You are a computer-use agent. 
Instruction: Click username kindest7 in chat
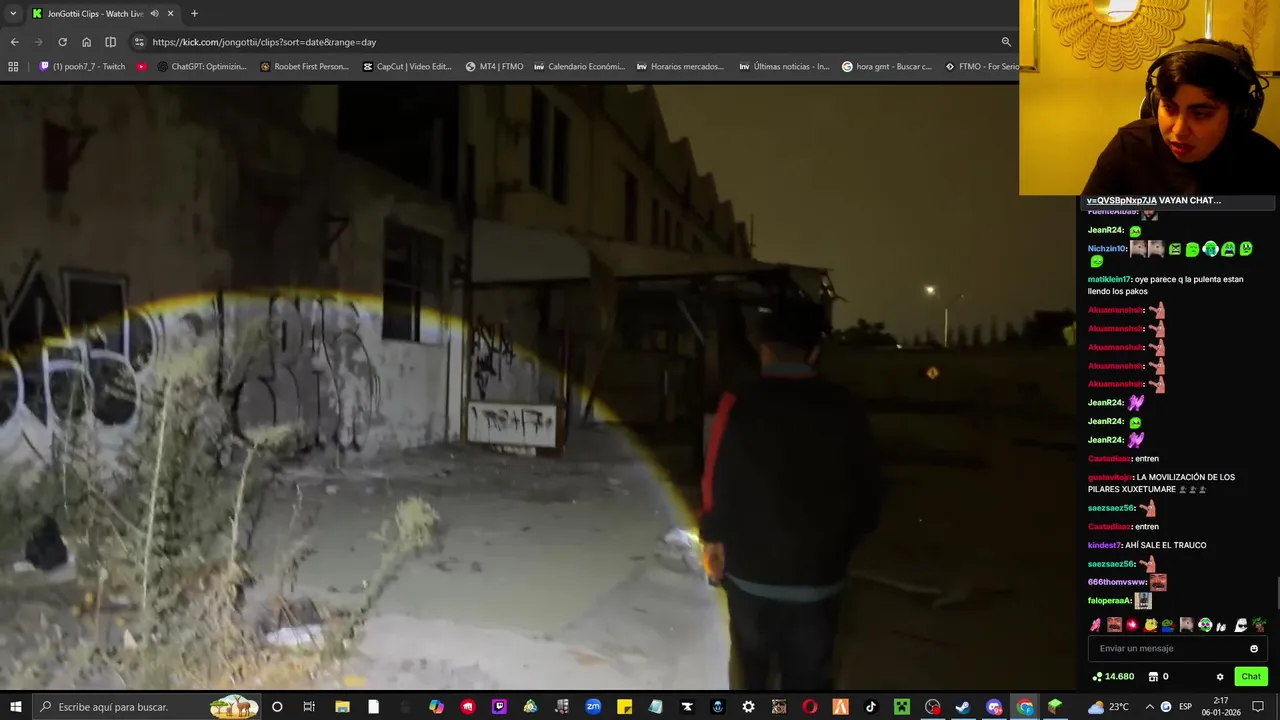(1104, 545)
